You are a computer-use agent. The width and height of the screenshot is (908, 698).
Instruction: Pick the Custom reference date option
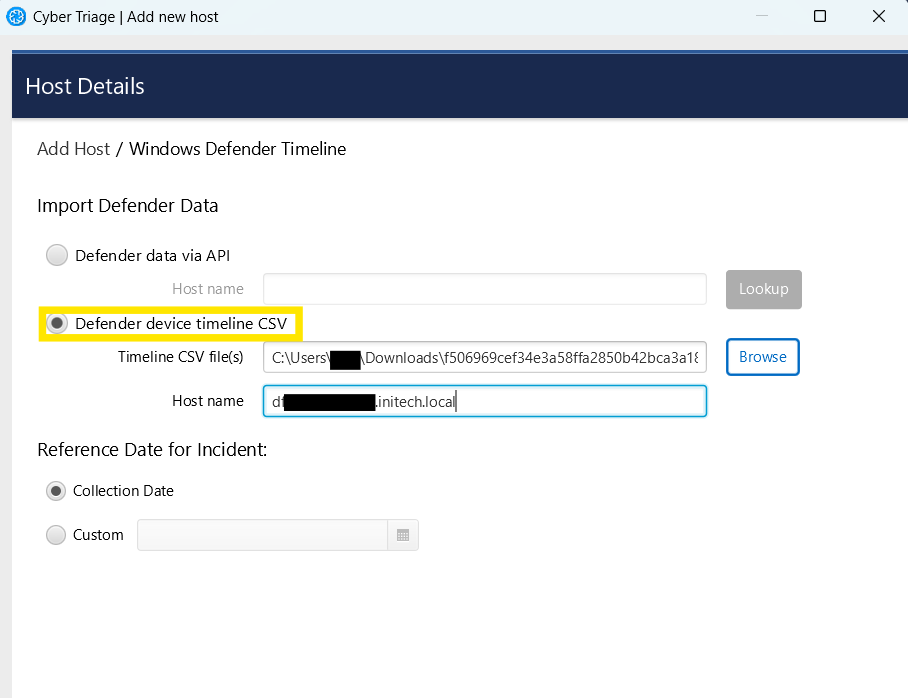pyautogui.click(x=58, y=535)
